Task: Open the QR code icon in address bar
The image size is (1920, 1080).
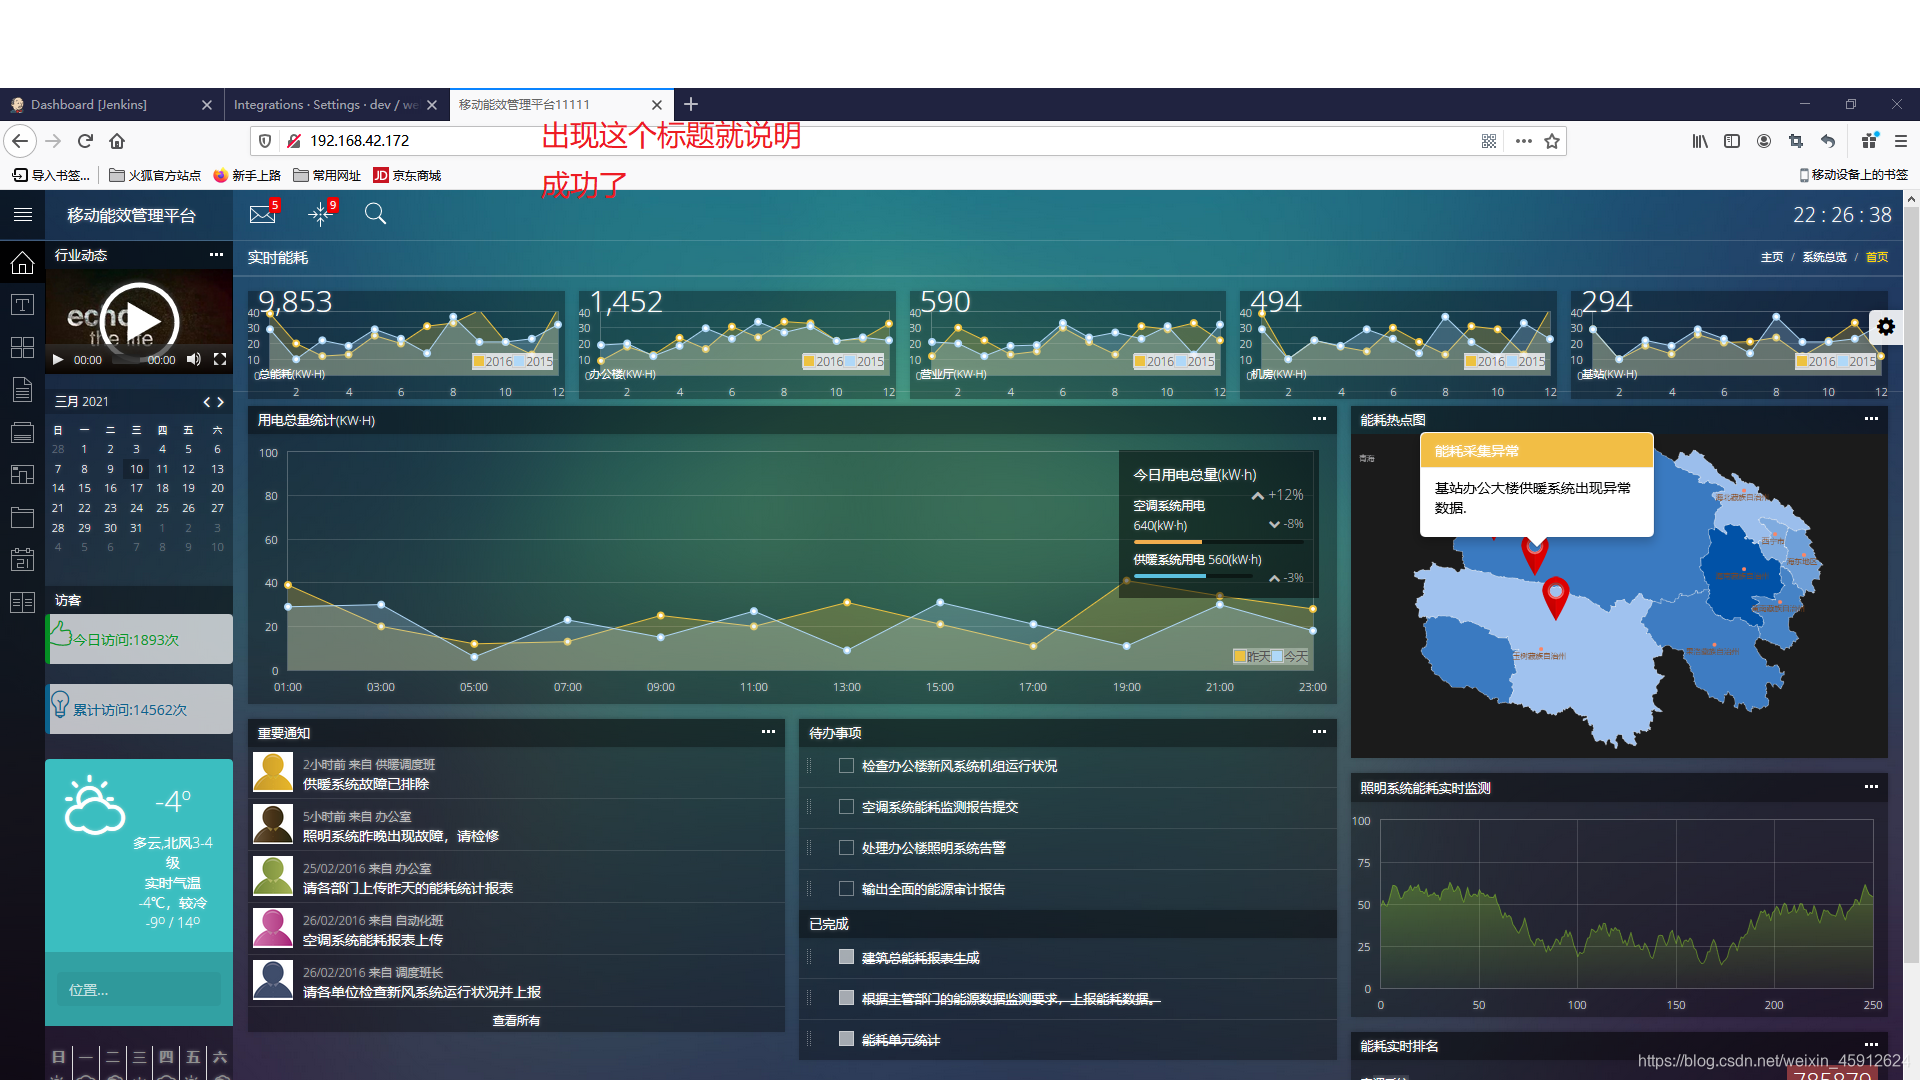Action: (x=1489, y=141)
